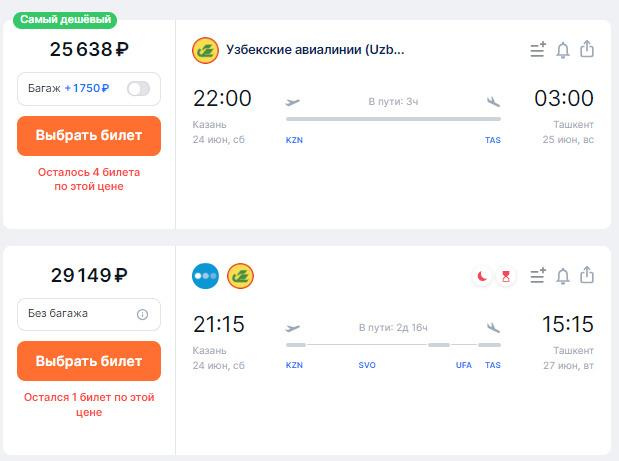Subscribe to price bell for the 21:15 flight
The image size is (619, 461).
pyautogui.click(x=563, y=276)
